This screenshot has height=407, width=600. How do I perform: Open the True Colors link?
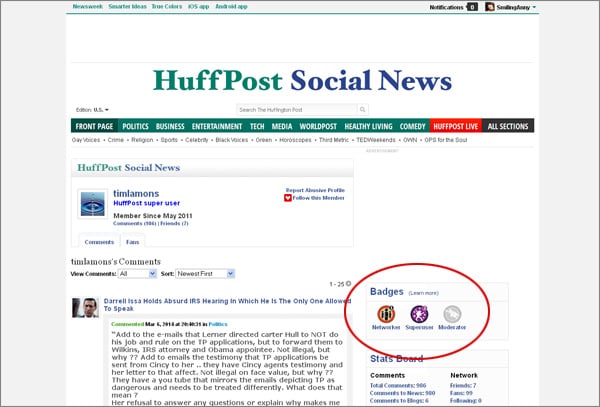[167, 7]
